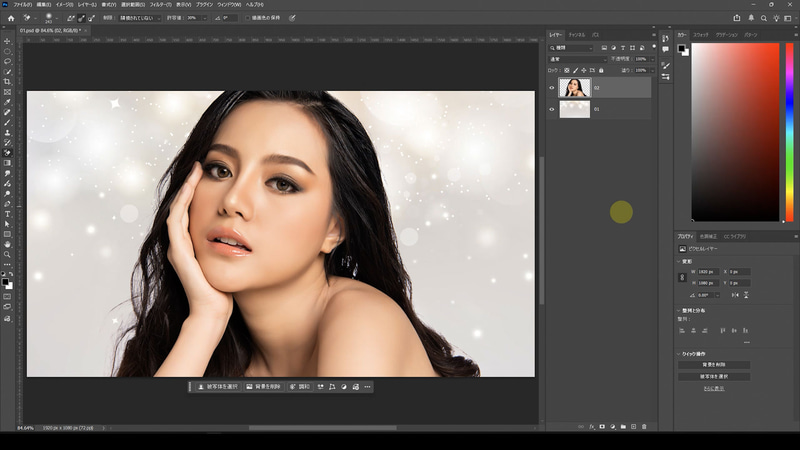This screenshot has width=800, height=450.
Task: Click the layer style fx icon
Action: [x=592, y=427]
